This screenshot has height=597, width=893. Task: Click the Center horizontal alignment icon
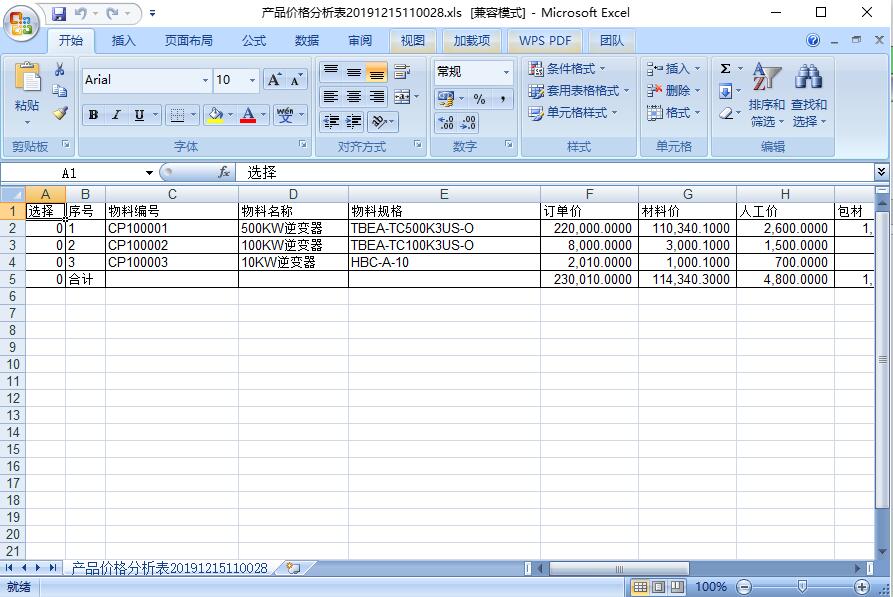353,97
